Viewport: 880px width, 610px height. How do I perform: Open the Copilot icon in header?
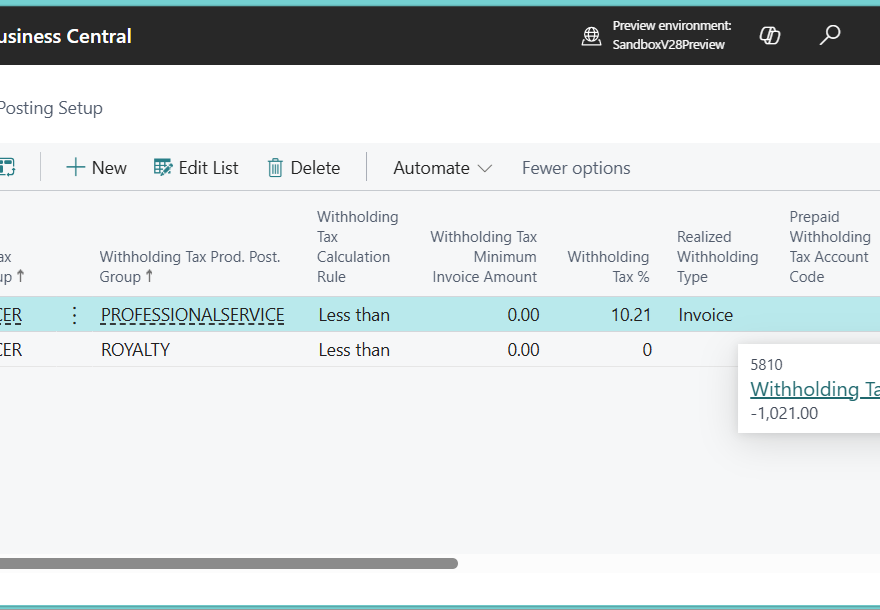coord(770,36)
